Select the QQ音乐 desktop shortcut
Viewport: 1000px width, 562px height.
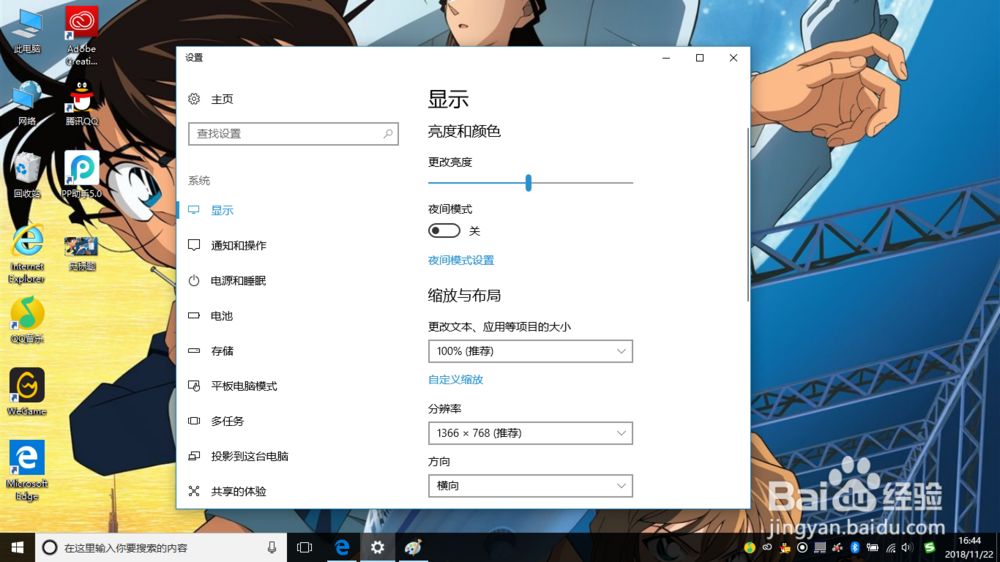click(27, 320)
